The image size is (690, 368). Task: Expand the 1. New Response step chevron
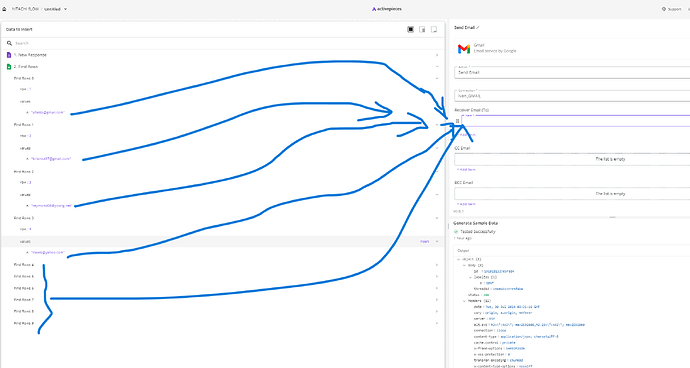pyautogui.click(x=437, y=55)
